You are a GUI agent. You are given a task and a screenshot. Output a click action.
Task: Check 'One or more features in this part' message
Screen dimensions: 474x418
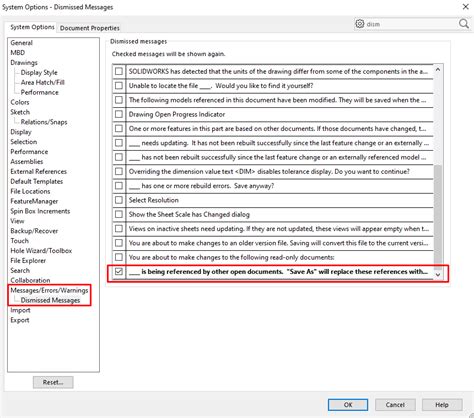tap(119, 129)
